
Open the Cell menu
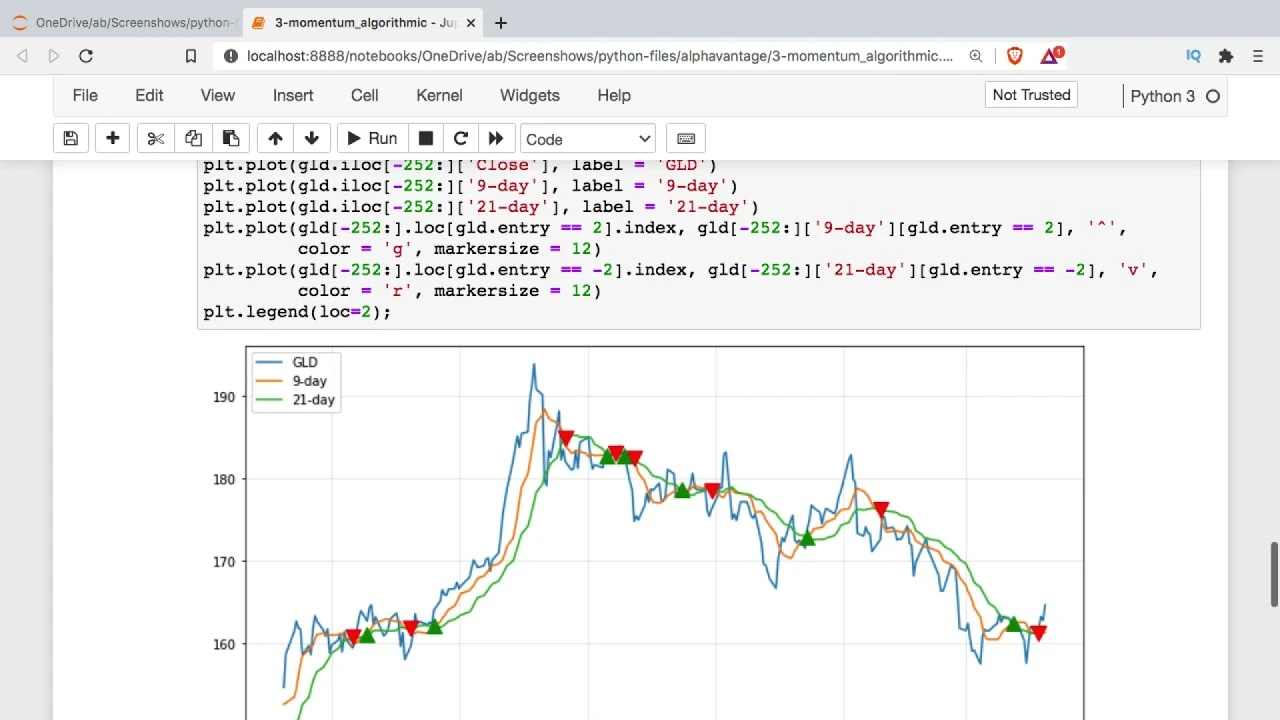point(364,95)
